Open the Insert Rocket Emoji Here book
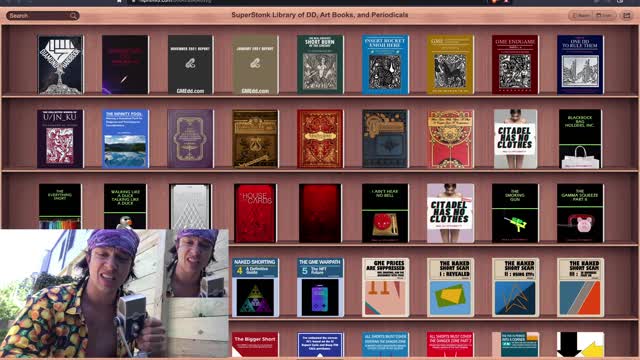 (385, 65)
